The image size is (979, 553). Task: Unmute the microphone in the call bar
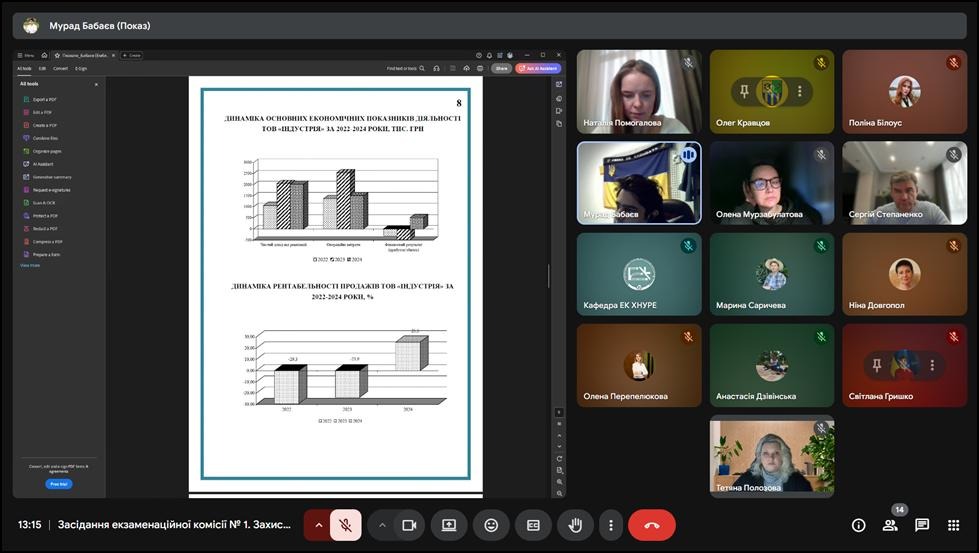(x=345, y=525)
